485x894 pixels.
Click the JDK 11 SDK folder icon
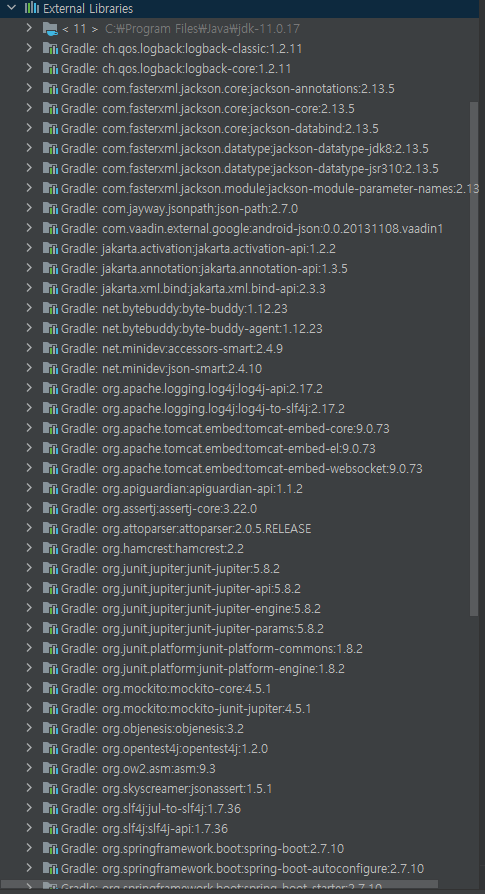point(51,28)
